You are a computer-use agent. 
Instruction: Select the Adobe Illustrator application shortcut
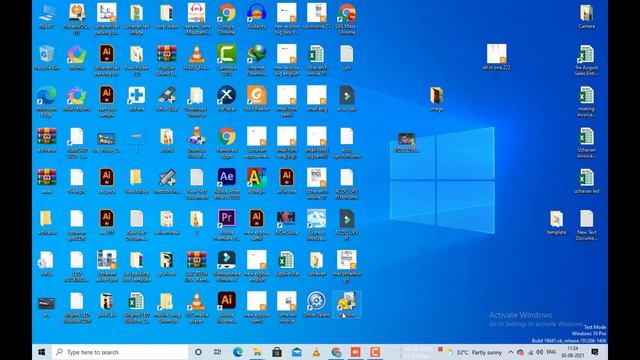[227, 307]
